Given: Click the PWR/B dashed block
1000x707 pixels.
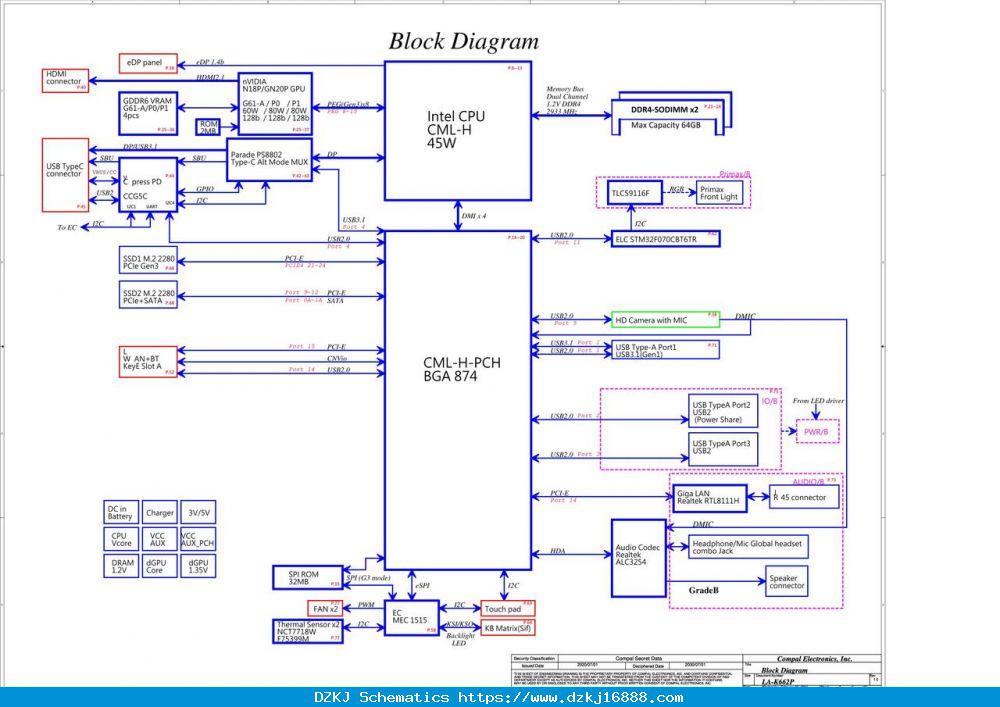Looking at the screenshot, I should (x=817, y=432).
